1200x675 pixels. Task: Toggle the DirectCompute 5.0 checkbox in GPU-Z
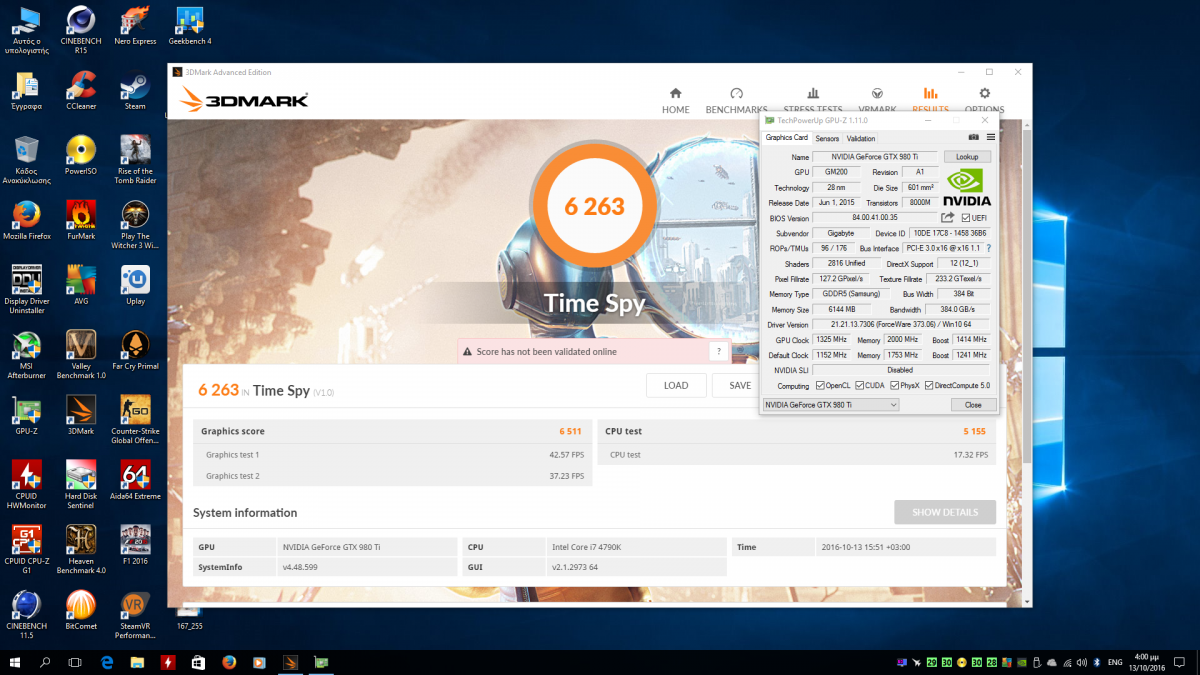point(930,386)
